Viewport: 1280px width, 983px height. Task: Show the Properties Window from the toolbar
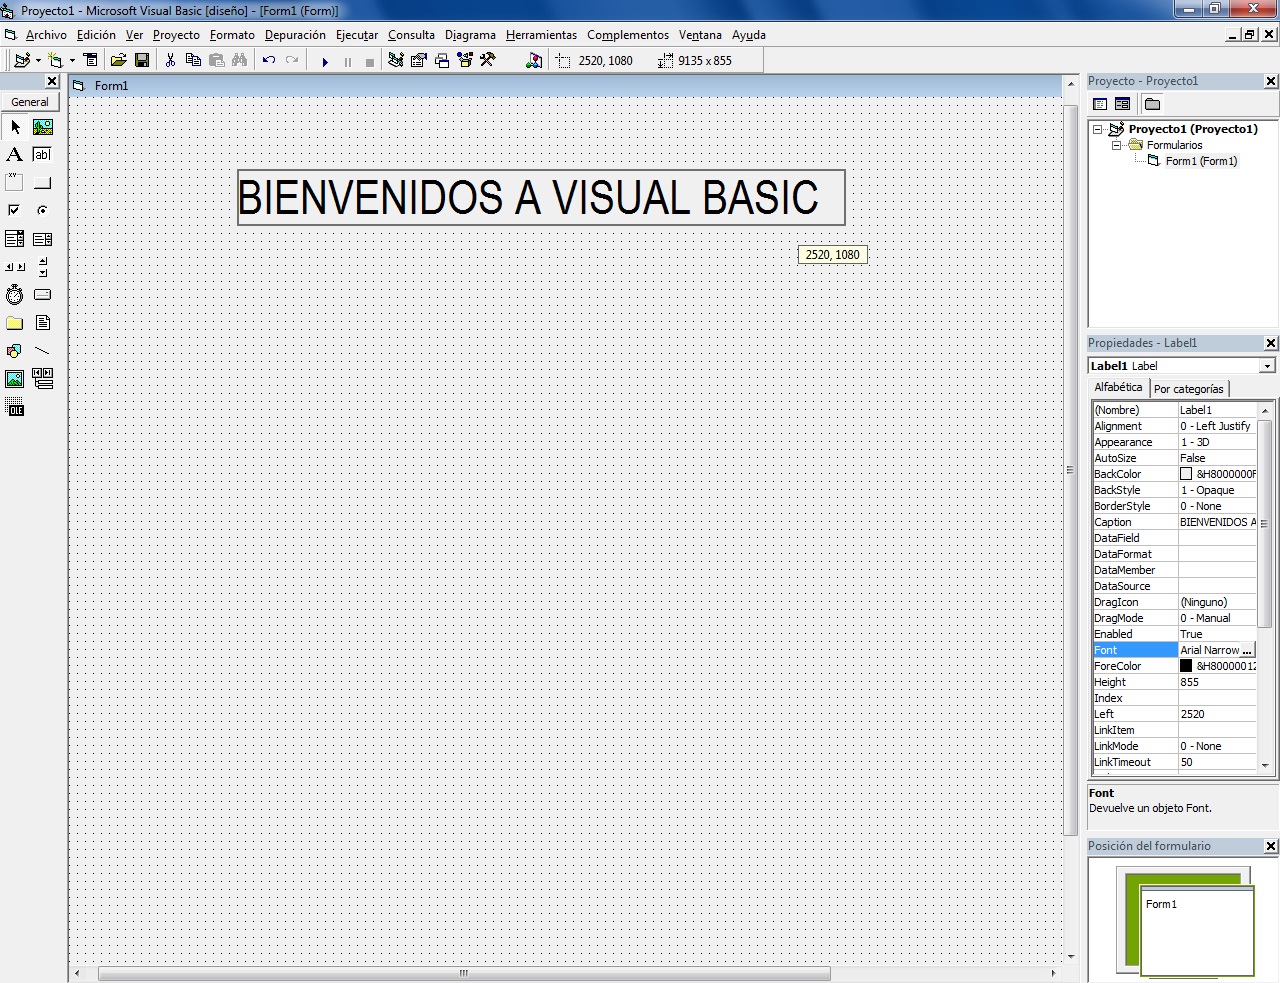point(419,61)
